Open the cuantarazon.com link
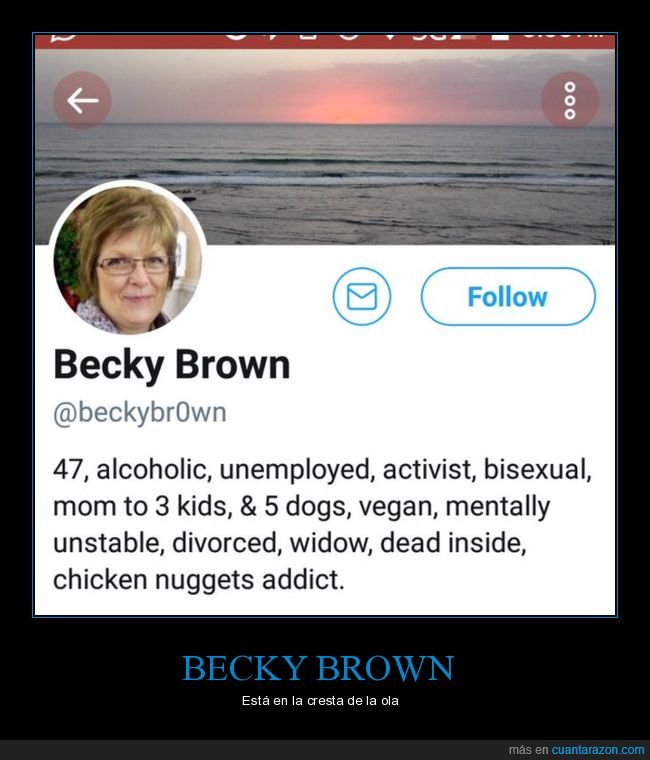 pyautogui.click(x=598, y=750)
